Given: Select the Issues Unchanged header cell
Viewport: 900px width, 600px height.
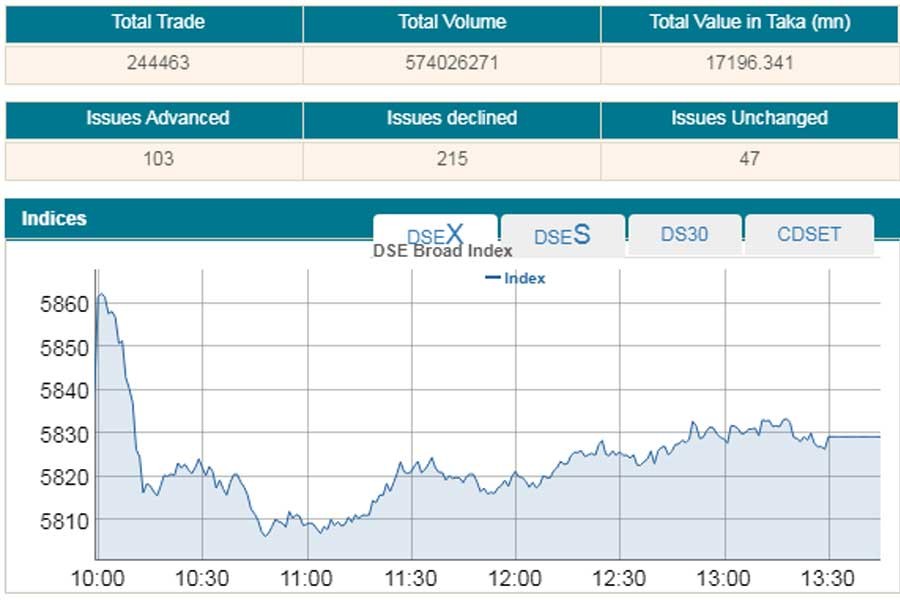Looking at the screenshot, I should pyautogui.click(x=749, y=118).
